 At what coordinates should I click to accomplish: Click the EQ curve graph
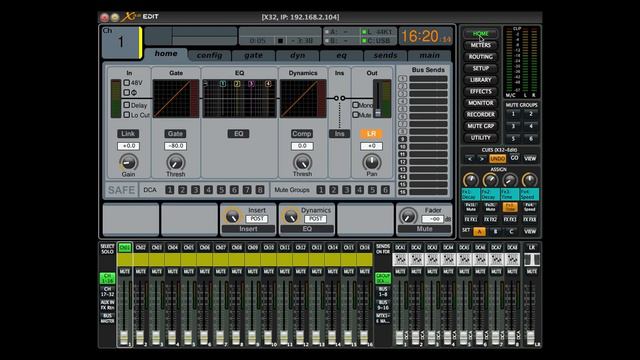239,99
